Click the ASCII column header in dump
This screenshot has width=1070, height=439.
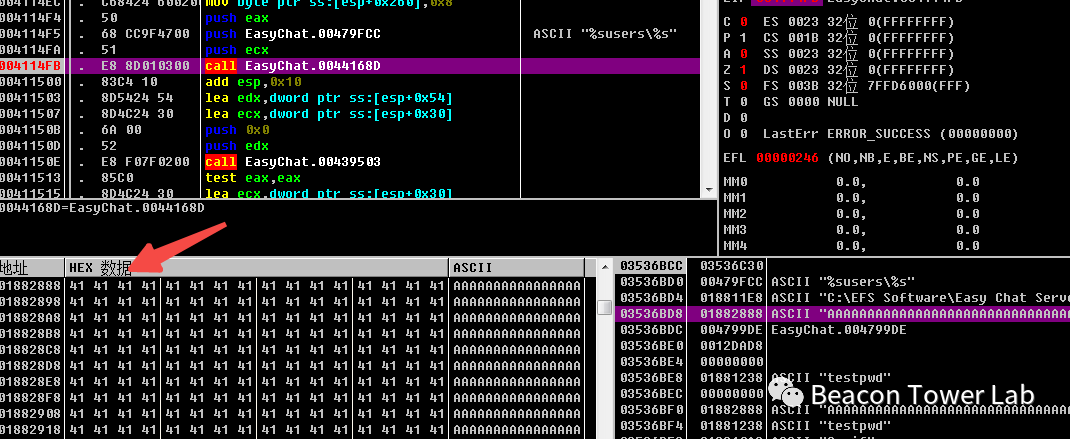click(x=517, y=268)
